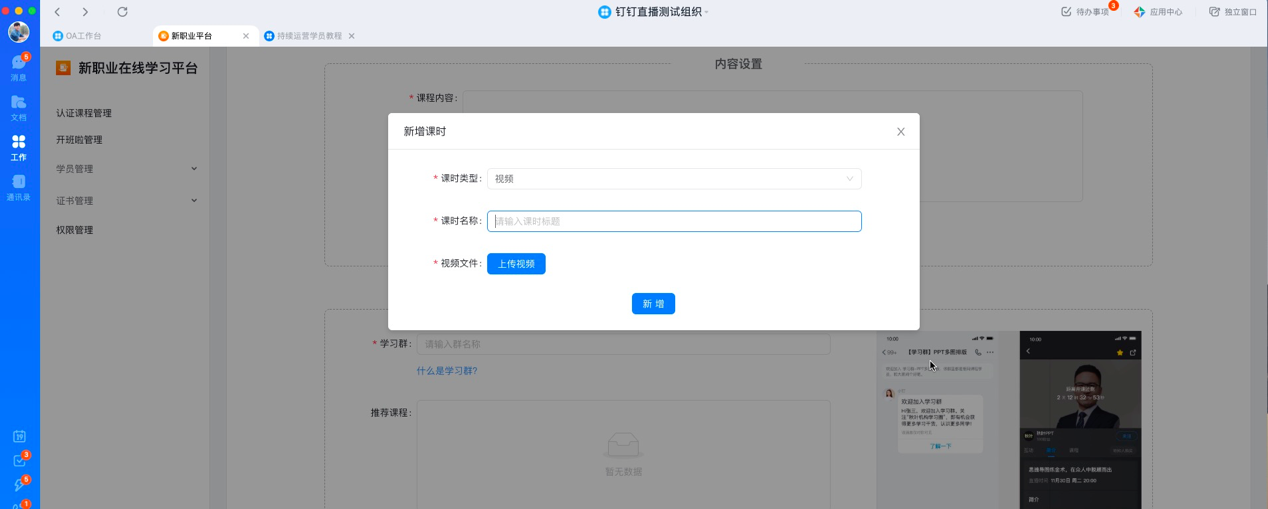The width and height of the screenshot is (1268, 509).
Task: Open the 文档 documents icon
Action: point(18,107)
